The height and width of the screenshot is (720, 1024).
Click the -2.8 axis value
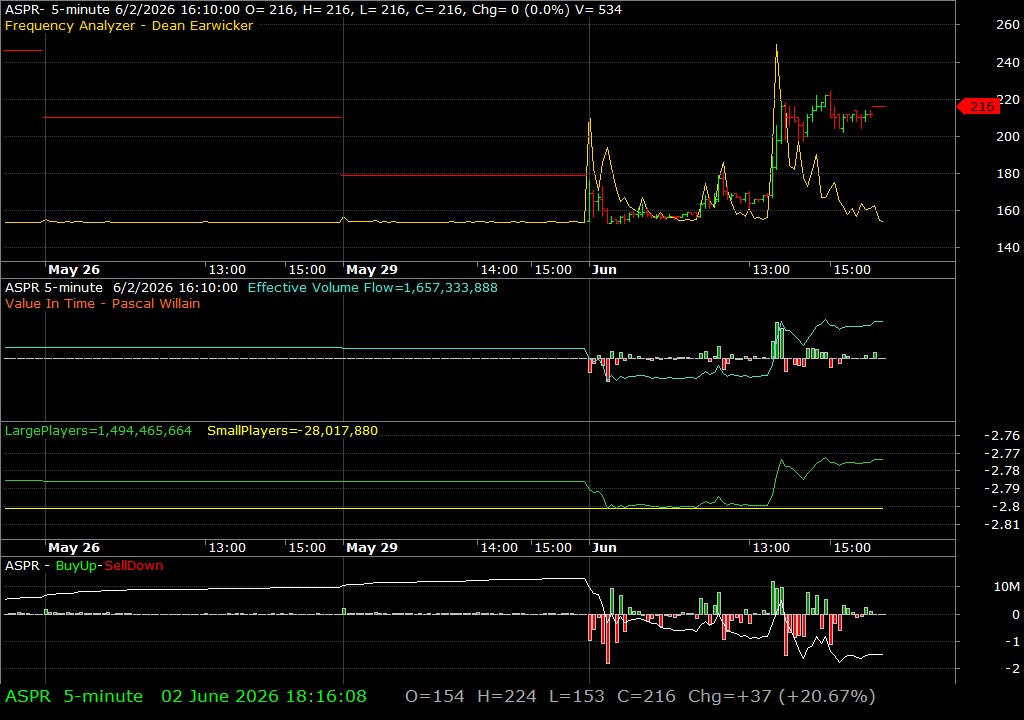[x=1005, y=506]
